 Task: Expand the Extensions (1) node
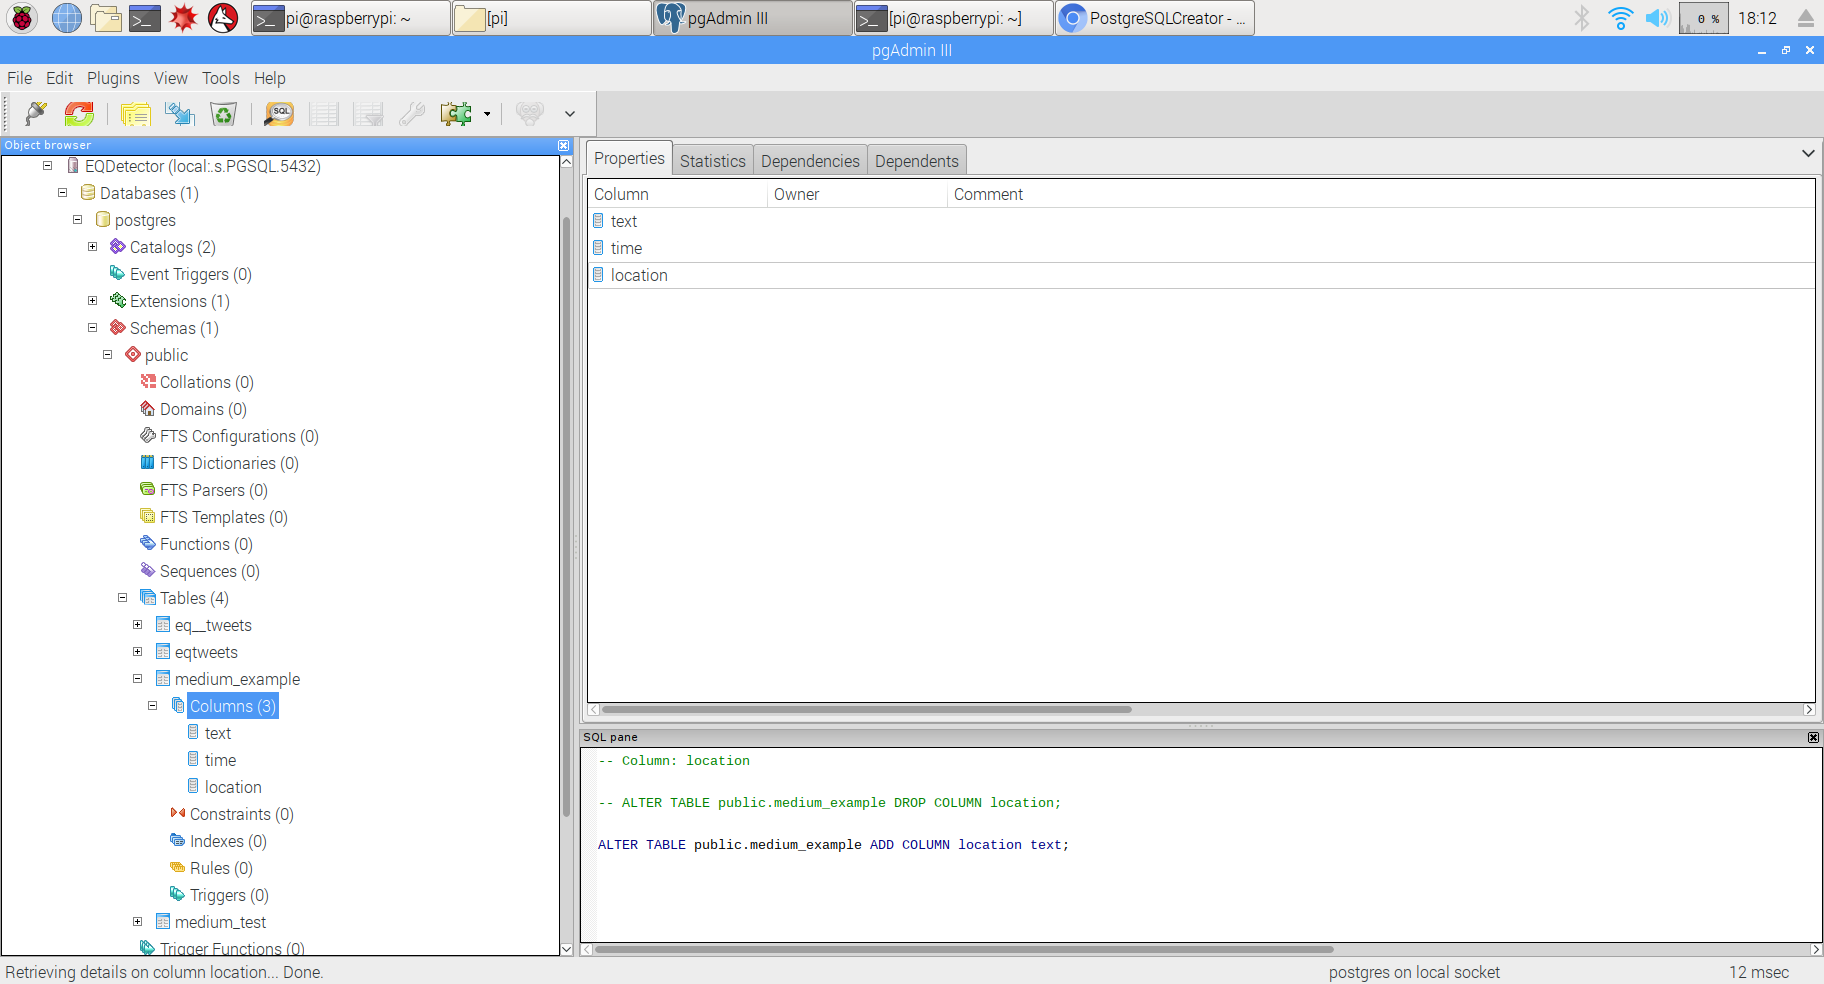(x=92, y=301)
